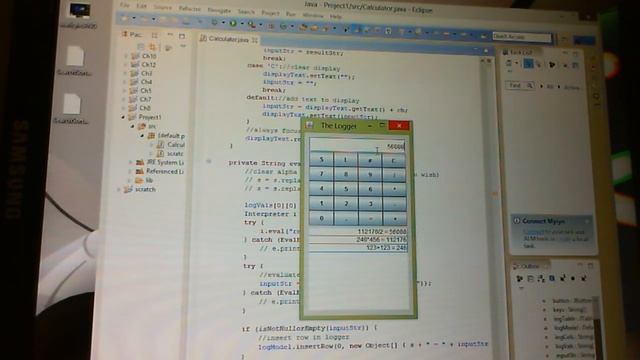Screen dimensions: 640x360
Task: Click the Quick Access search field
Action: (521, 37)
